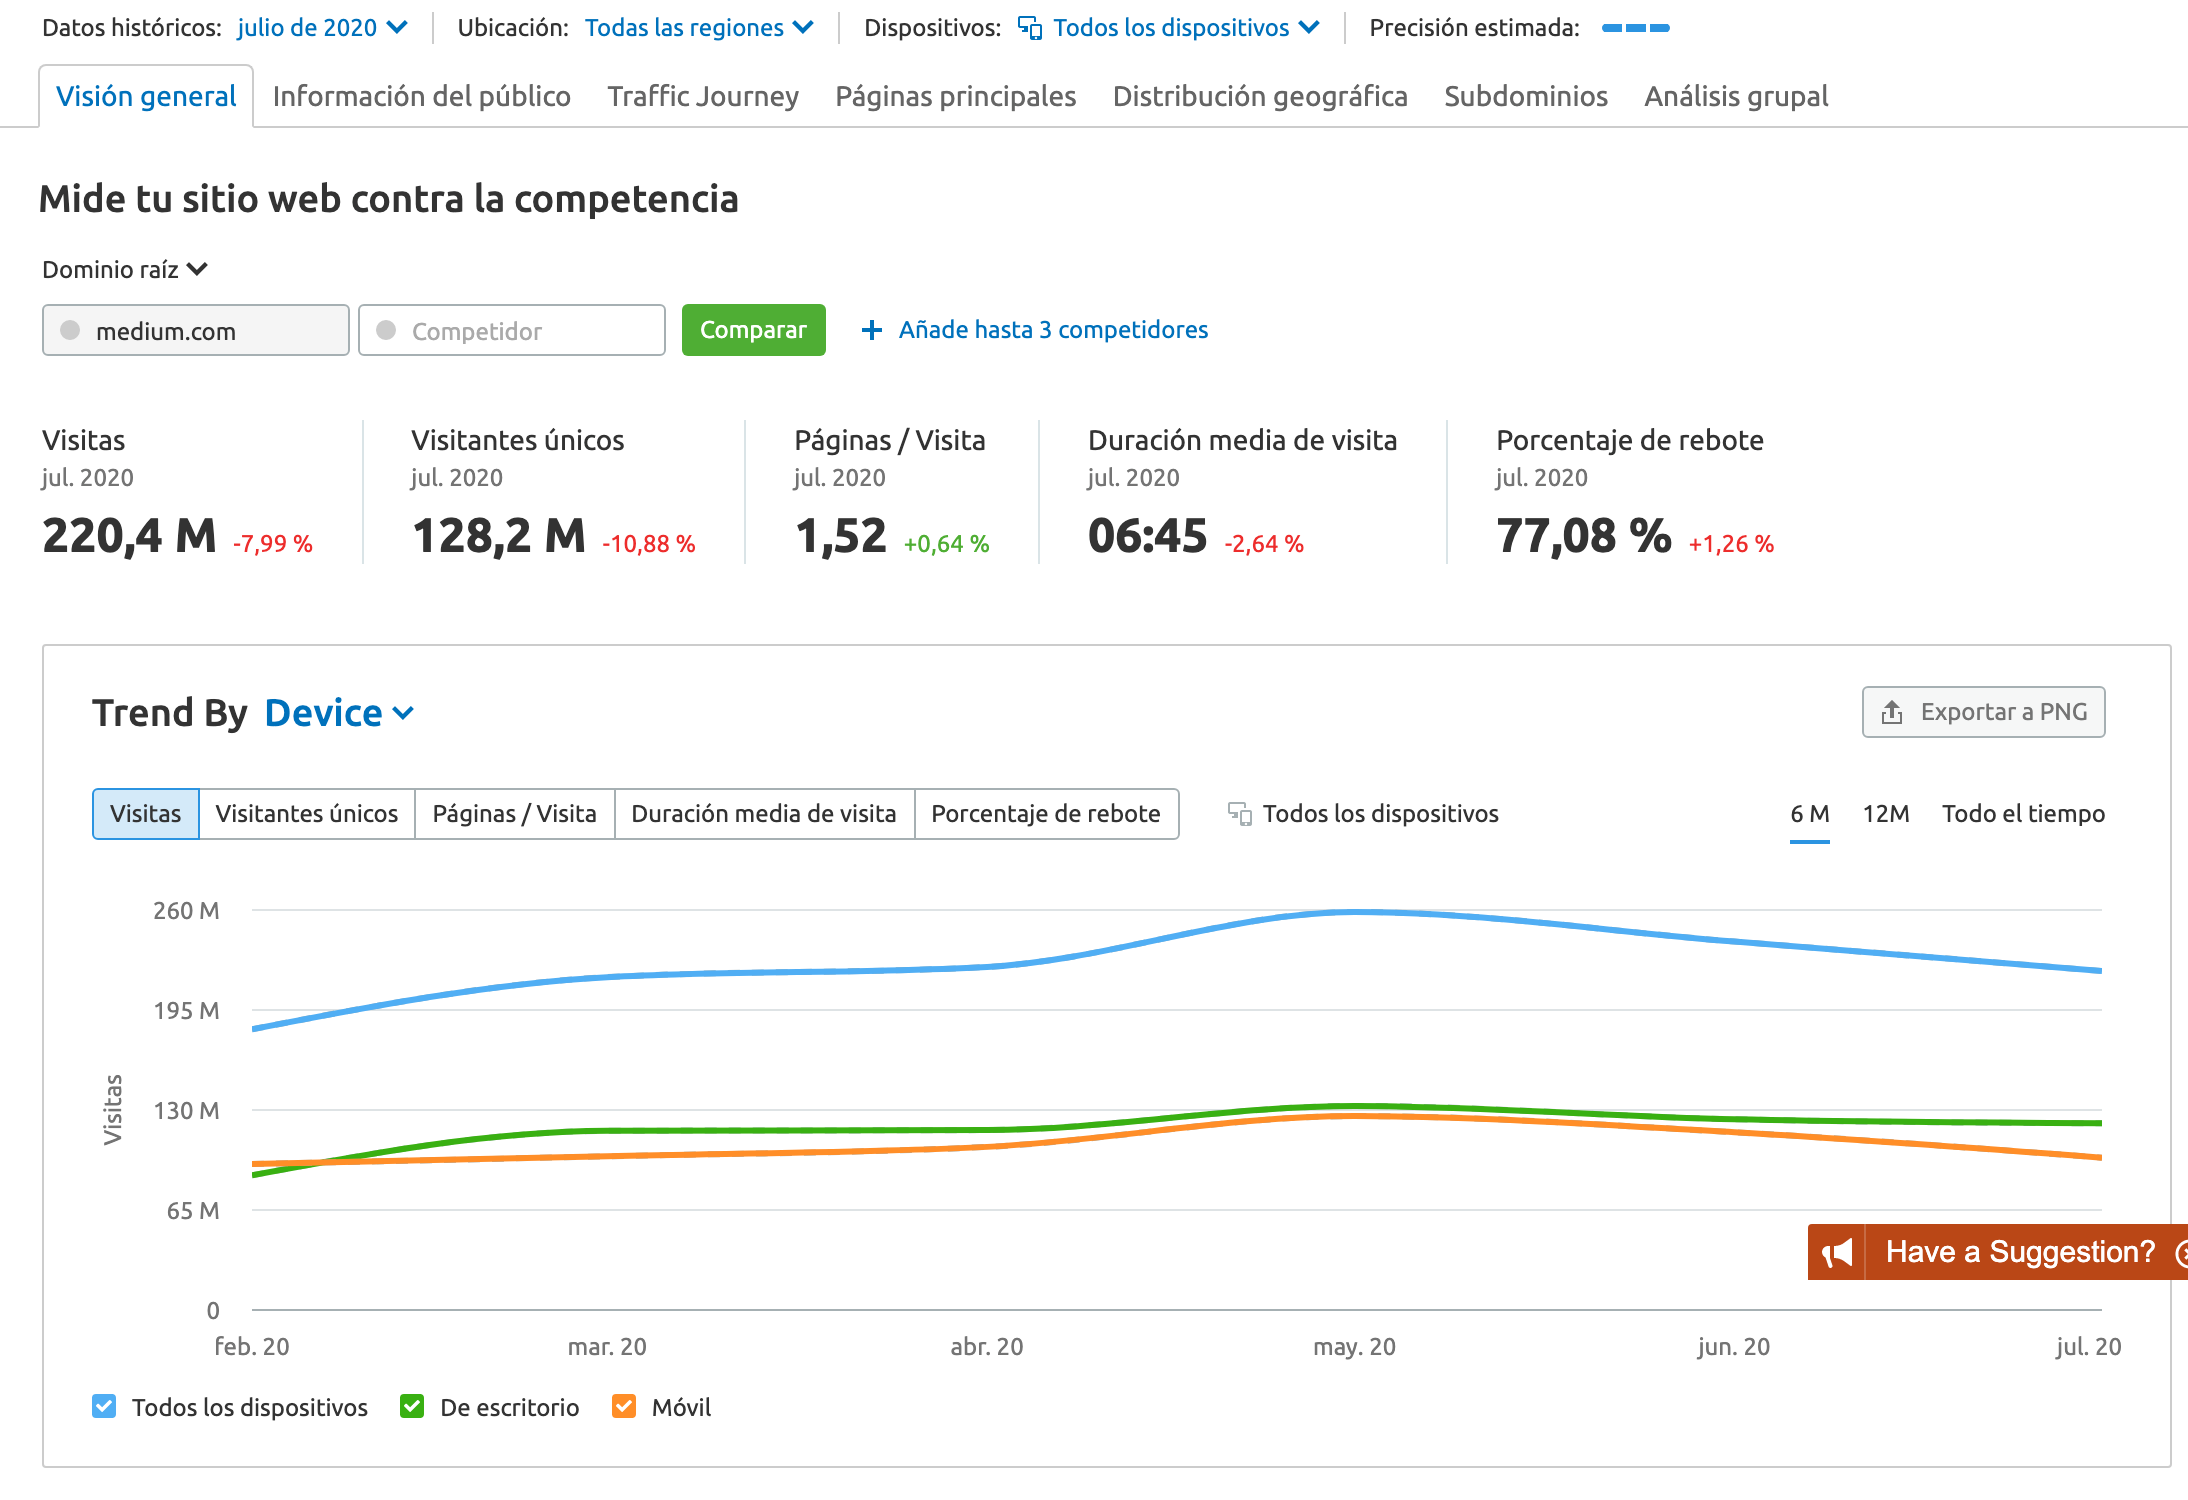Click the Visitas value 220,4 M
The height and width of the screenshot is (1500, 2188).
tap(129, 536)
